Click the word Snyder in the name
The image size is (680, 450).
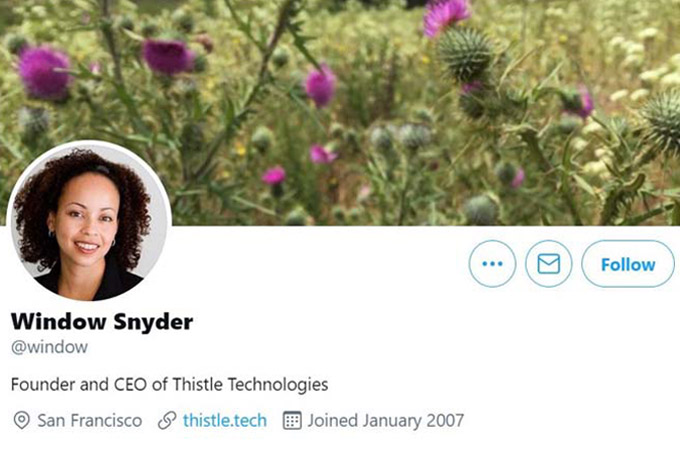tap(153, 323)
